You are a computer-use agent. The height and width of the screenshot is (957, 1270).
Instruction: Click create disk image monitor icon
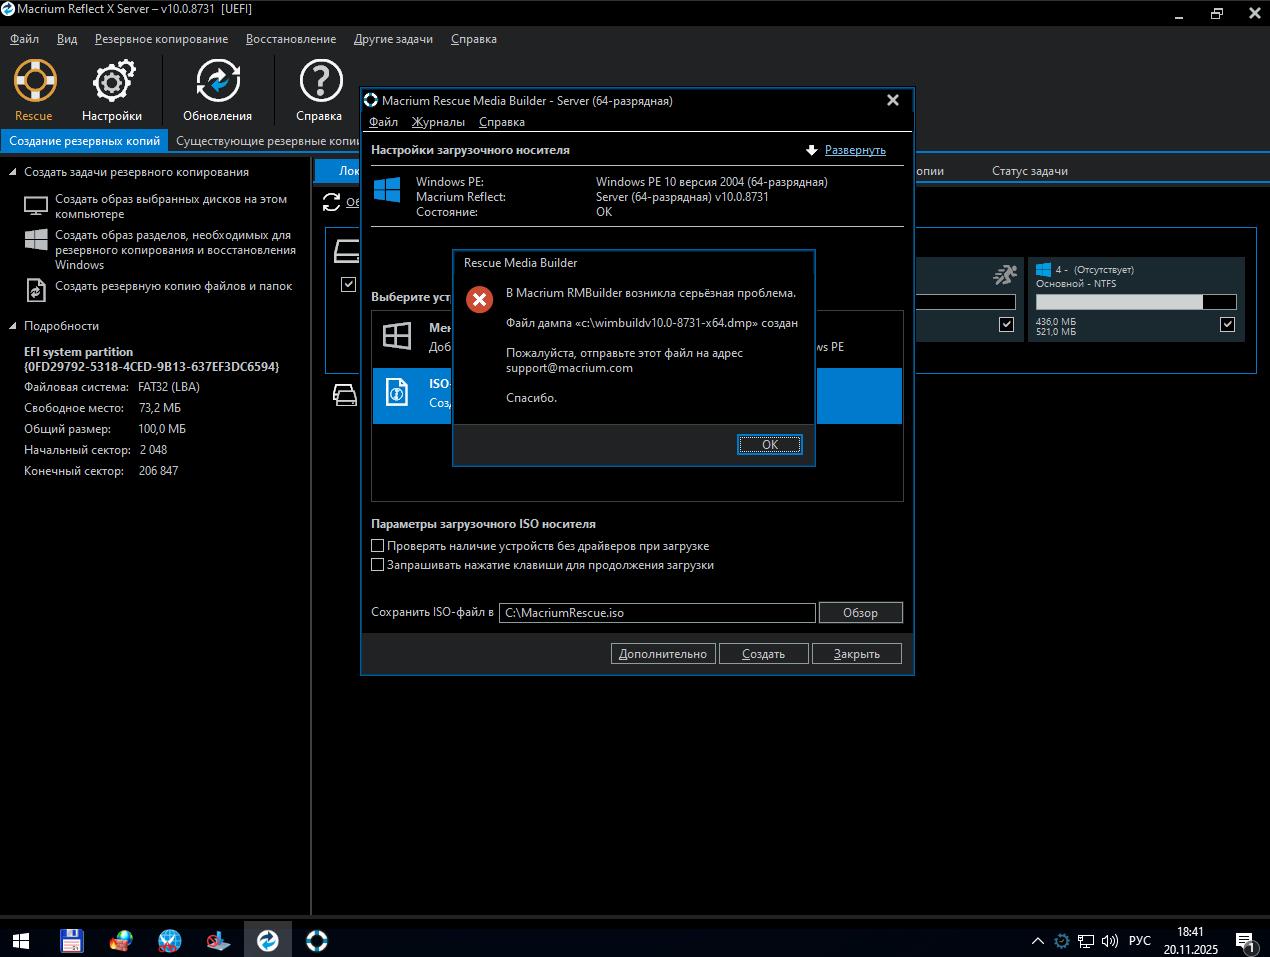tap(36, 206)
